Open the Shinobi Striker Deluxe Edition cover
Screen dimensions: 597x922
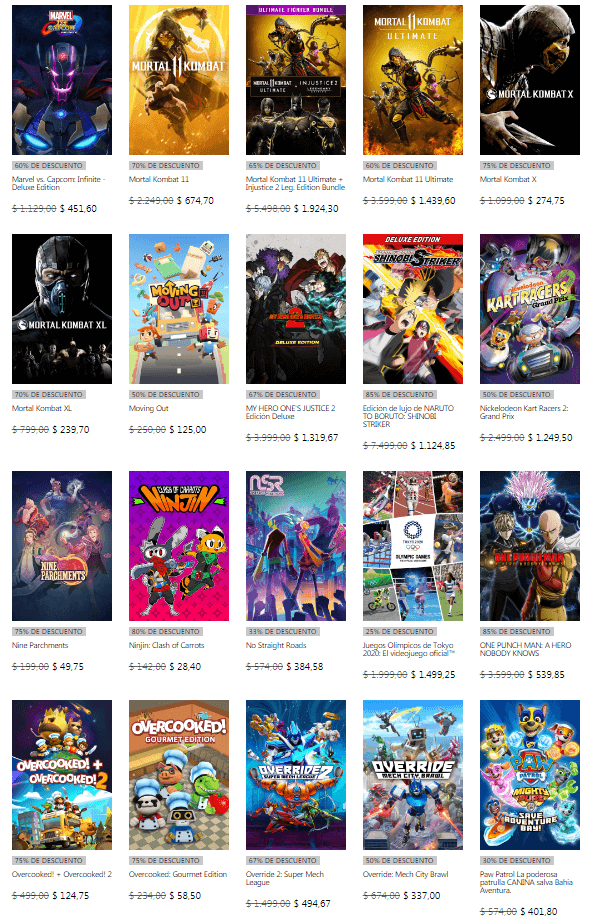point(413,309)
